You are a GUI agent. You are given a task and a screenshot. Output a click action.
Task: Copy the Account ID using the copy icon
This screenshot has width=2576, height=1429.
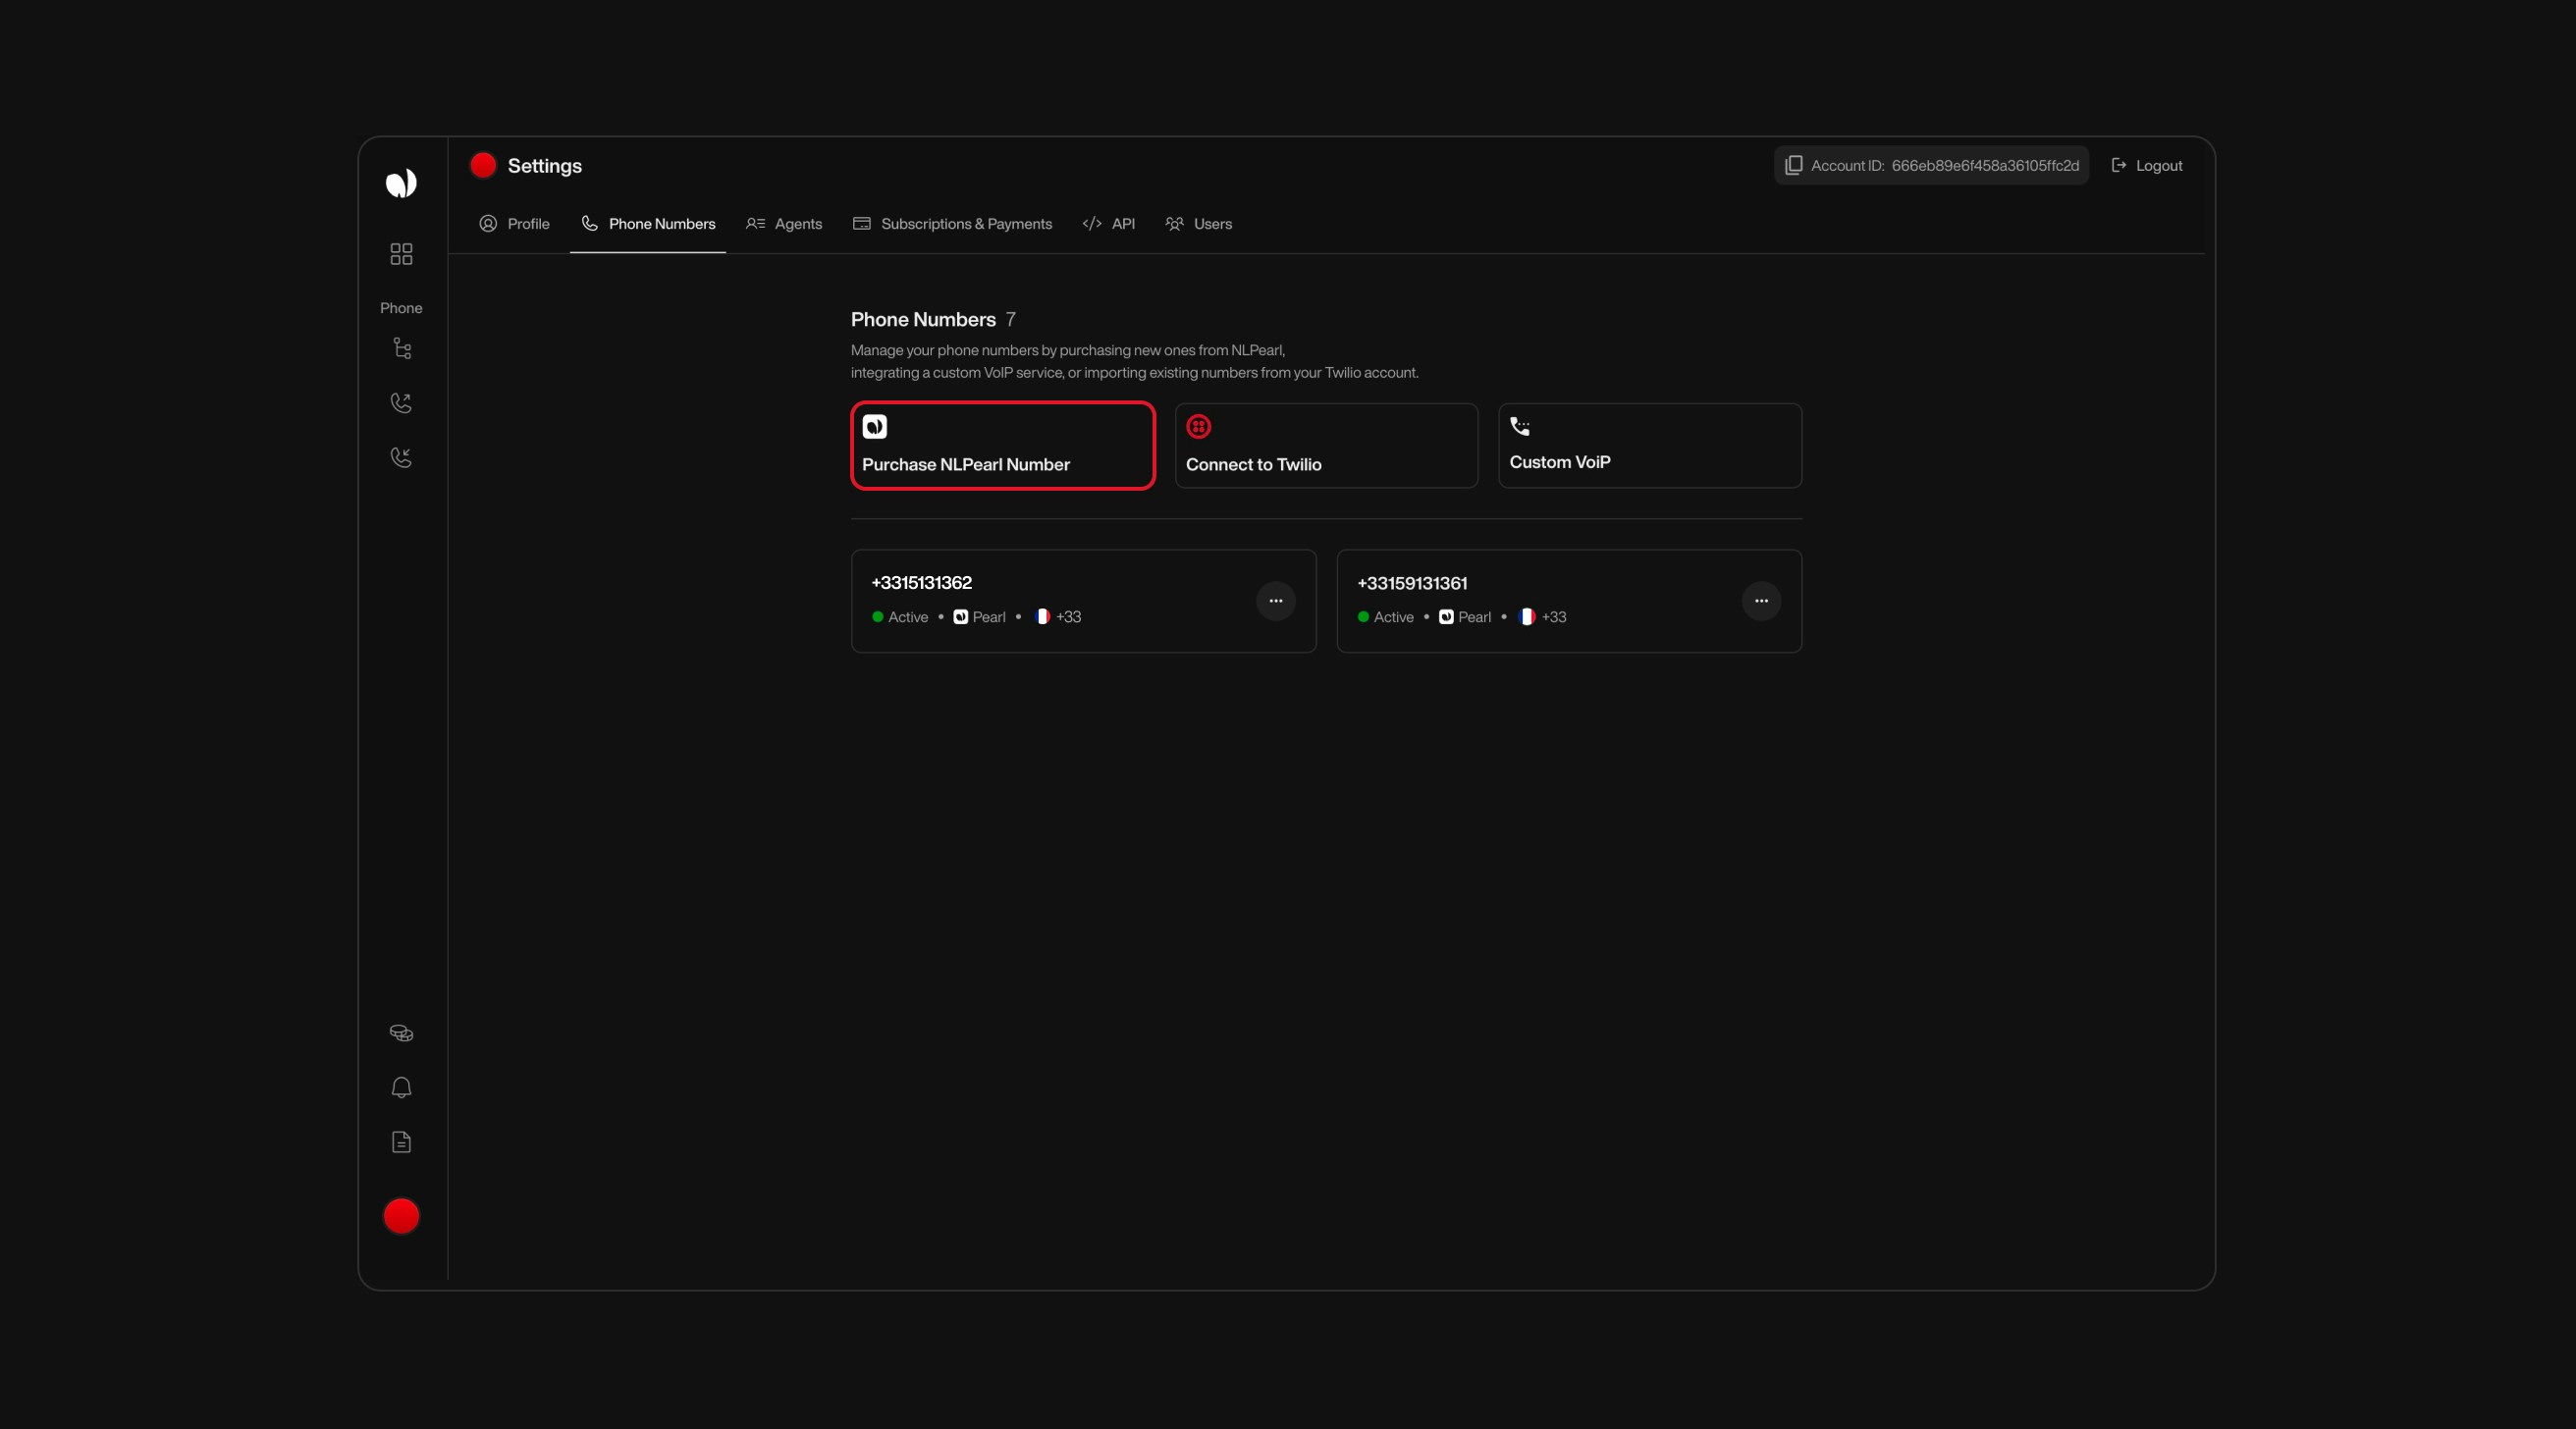click(1793, 165)
